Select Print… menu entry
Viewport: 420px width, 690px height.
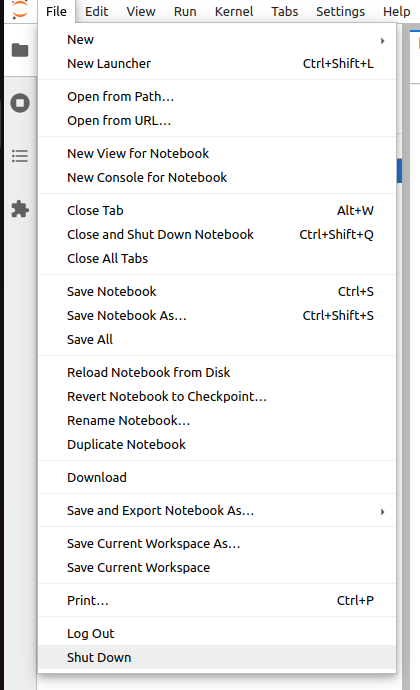(217, 600)
